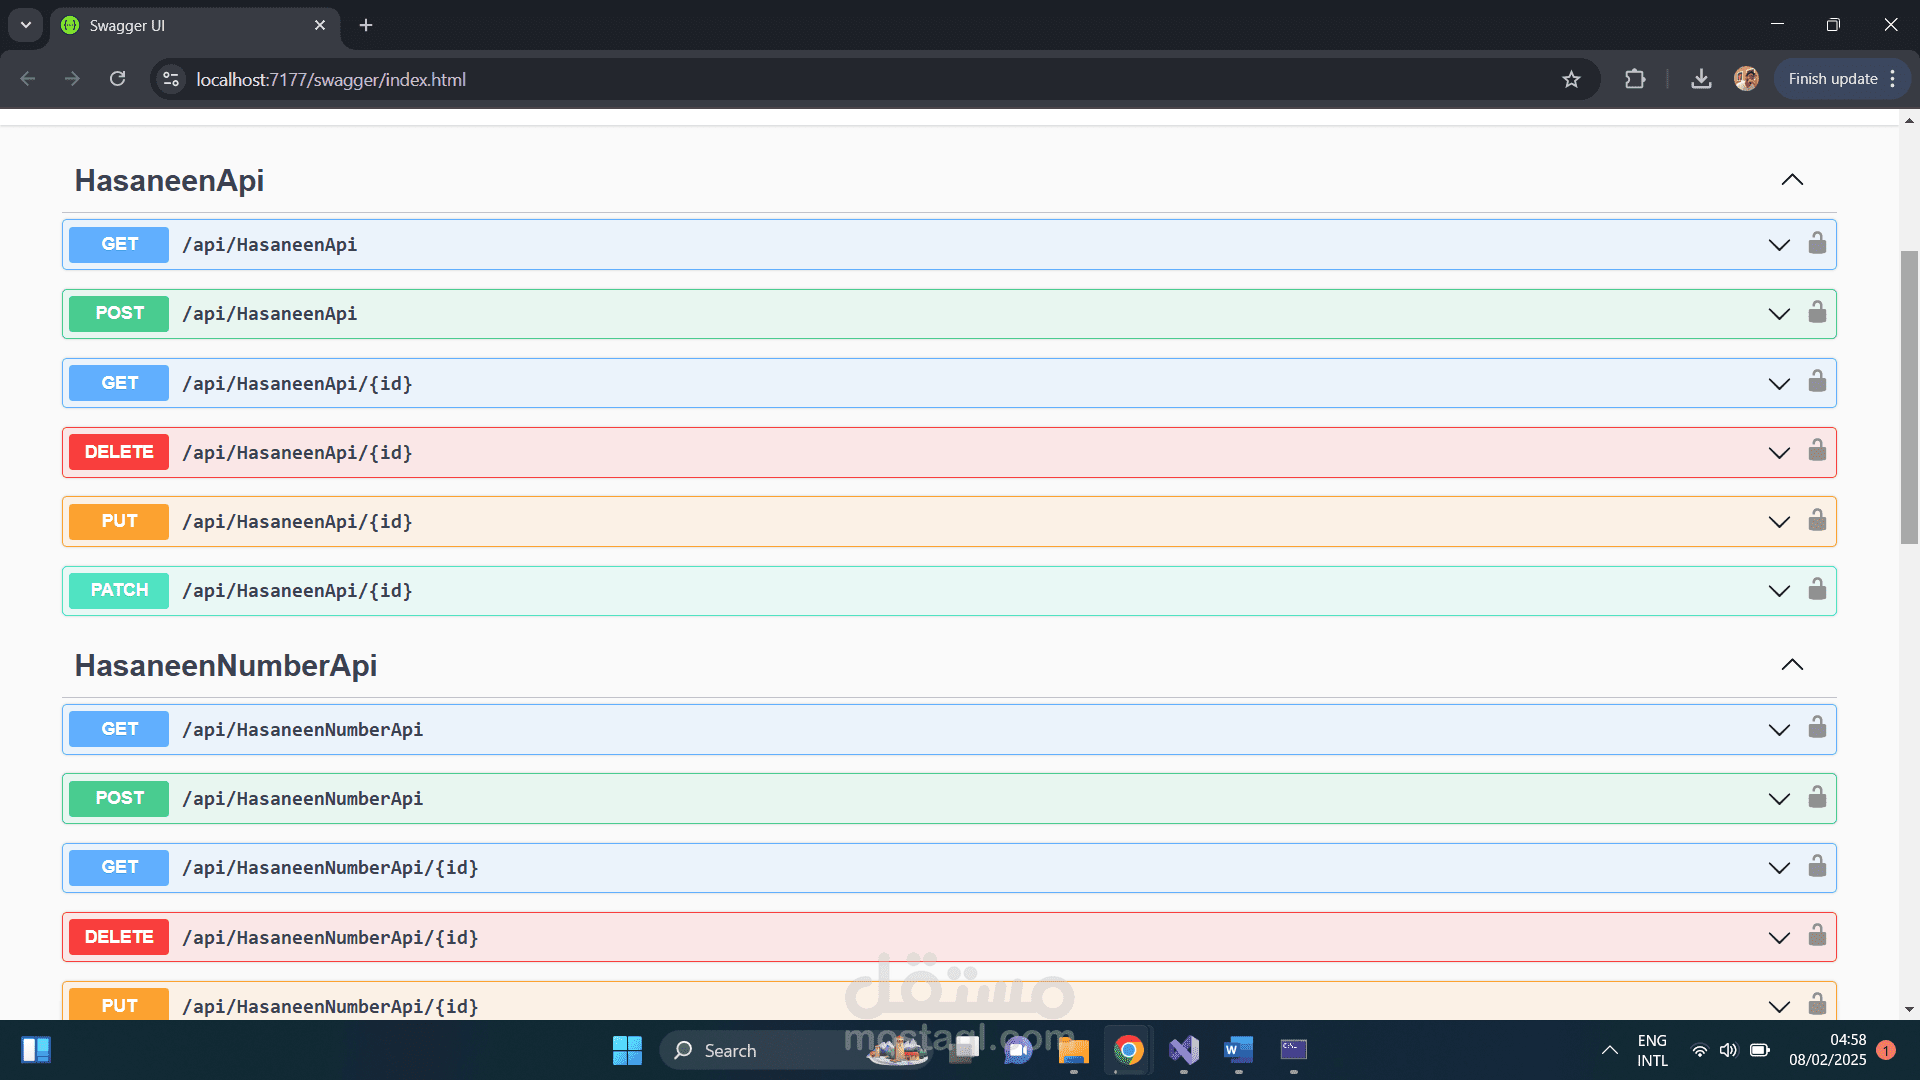Click the scrollbar down arrow

click(x=1909, y=1009)
